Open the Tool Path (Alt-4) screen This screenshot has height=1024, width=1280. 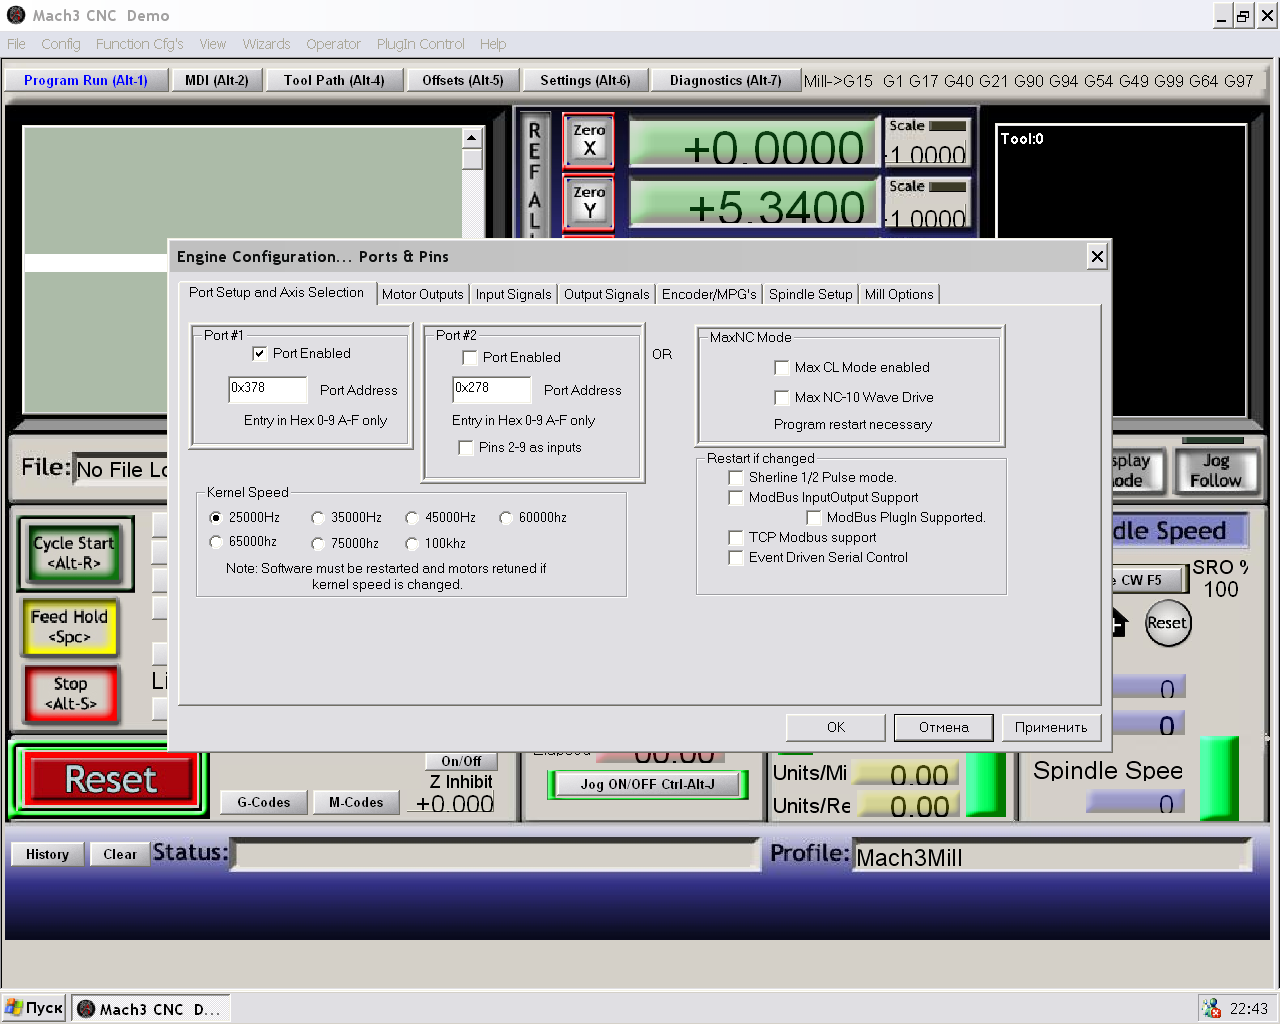[334, 80]
